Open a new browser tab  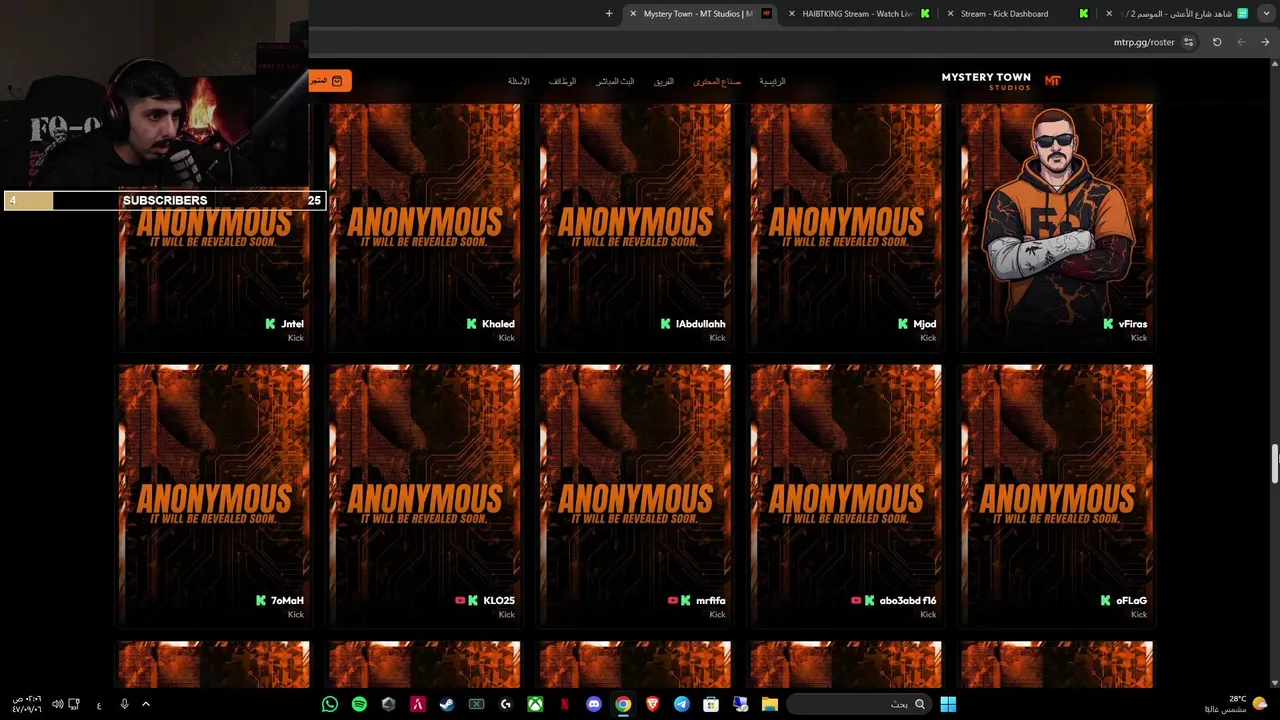click(x=609, y=14)
